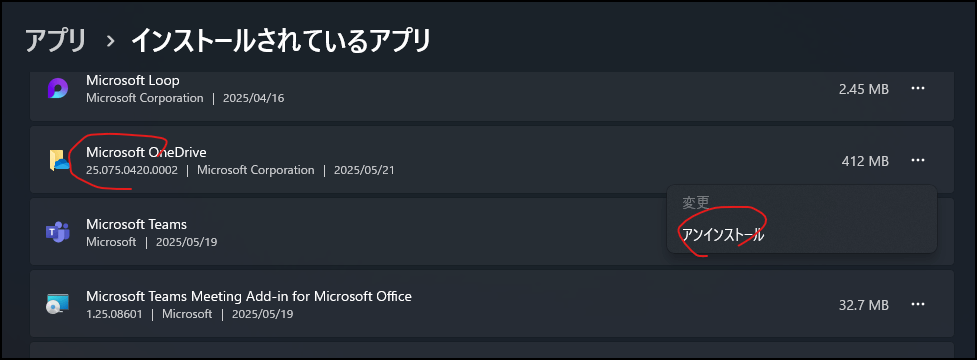This screenshot has width=977, height=360.
Task: Open the three-dot menu for Microsoft OneDrive
Action: click(917, 161)
